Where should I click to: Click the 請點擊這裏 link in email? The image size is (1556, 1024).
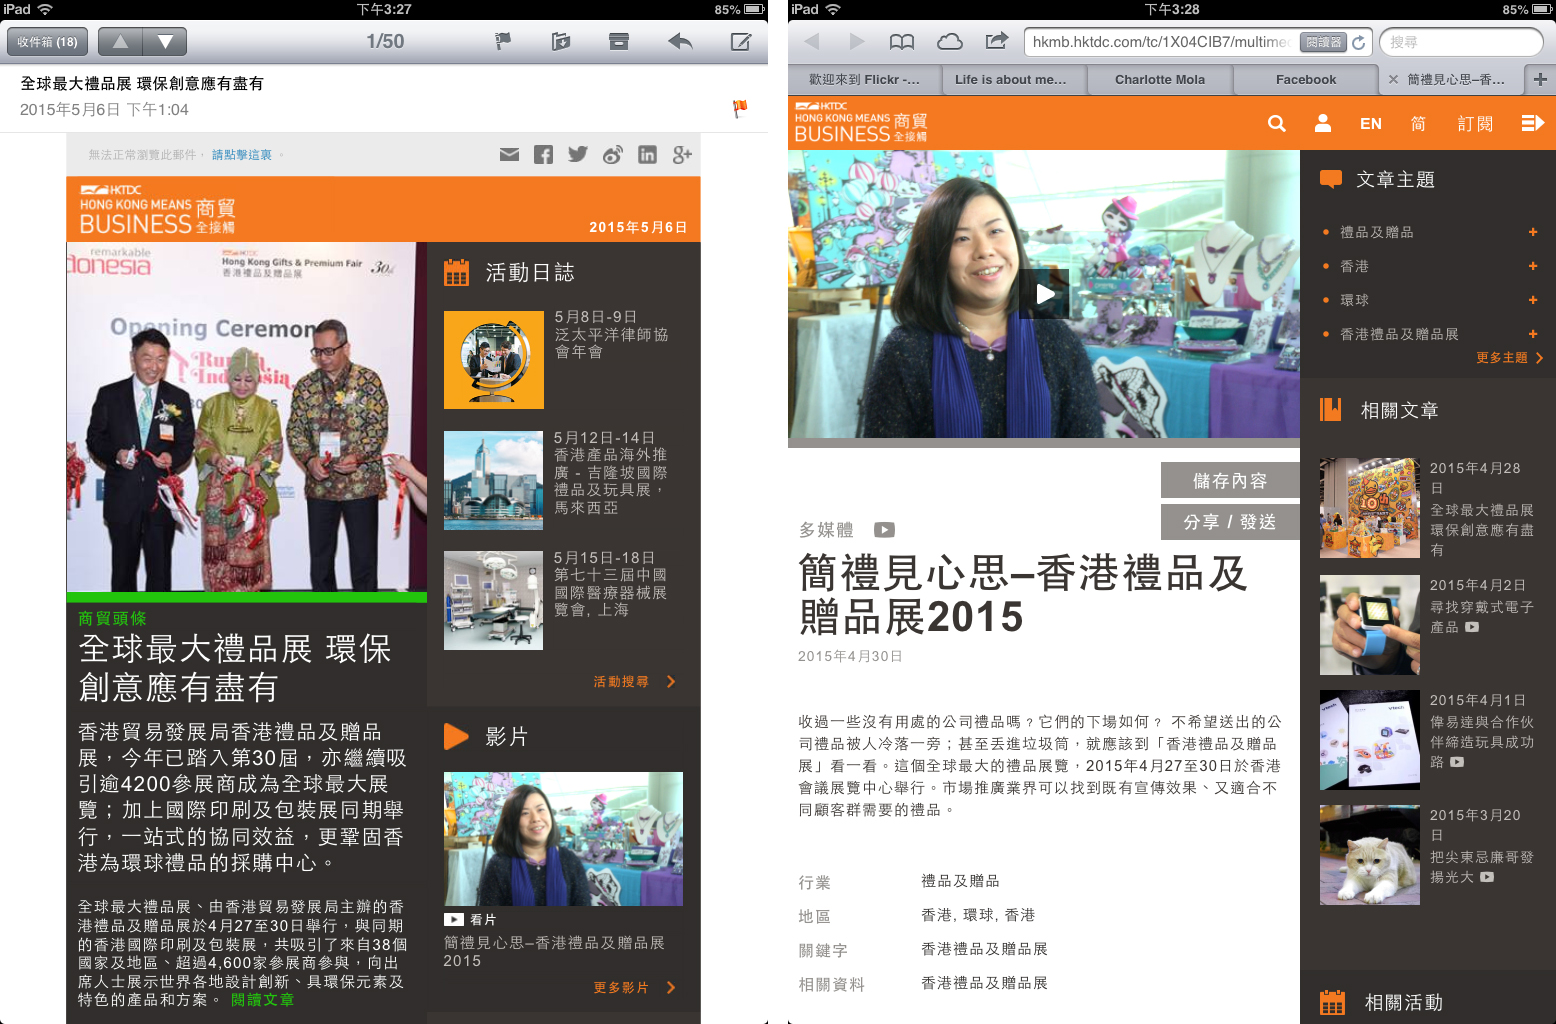tap(241, 155)
